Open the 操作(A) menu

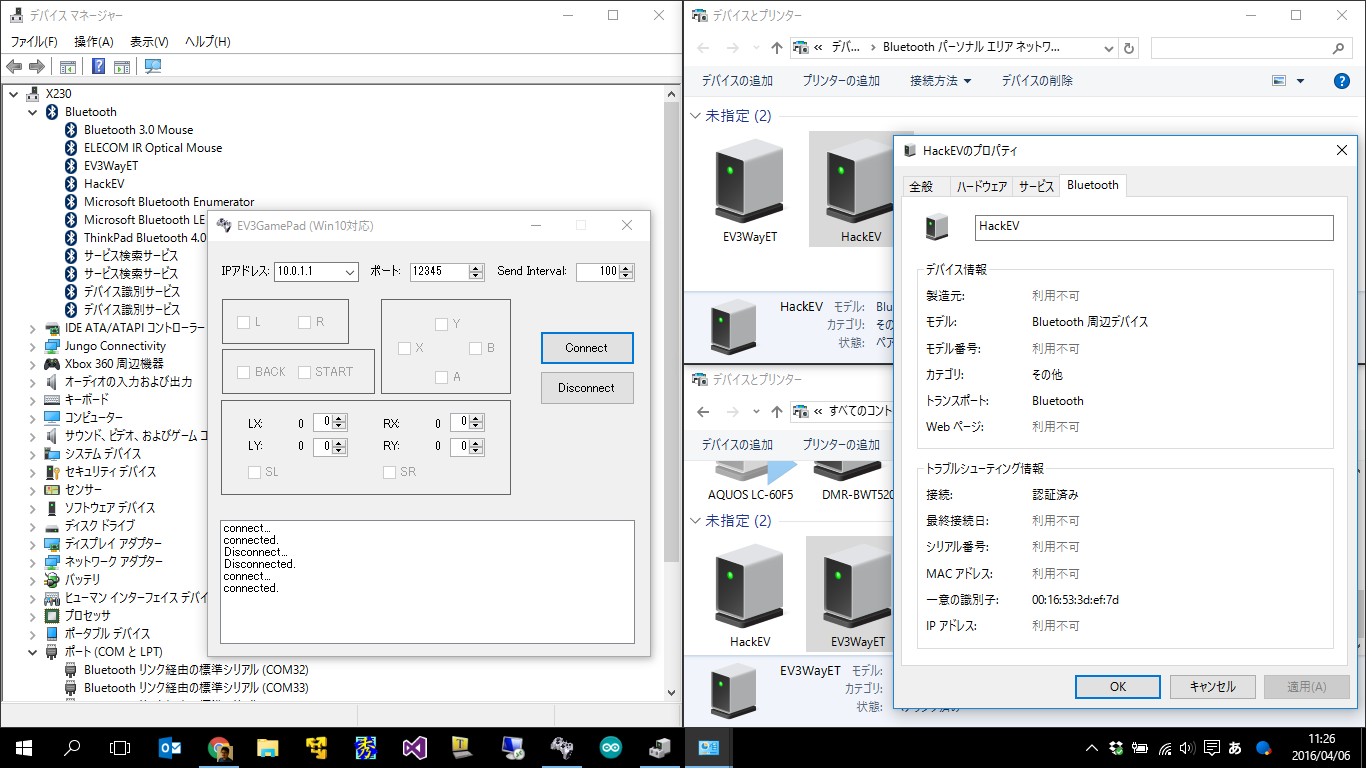coord(94,42)
